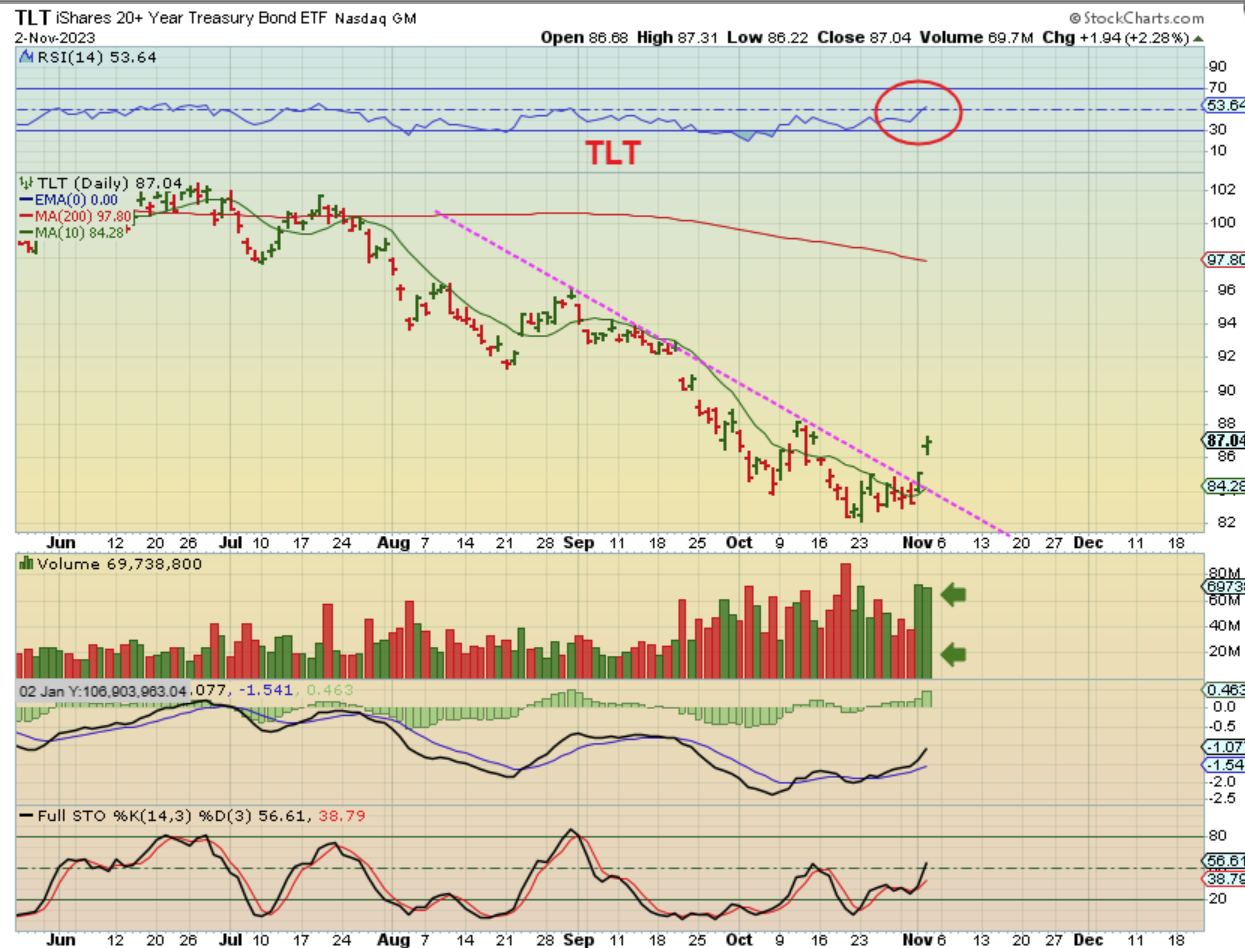Click the 'Volume 69,738,800' panel label
The width and height of the screenshot is (1245, 948).
tap(119, 564)
